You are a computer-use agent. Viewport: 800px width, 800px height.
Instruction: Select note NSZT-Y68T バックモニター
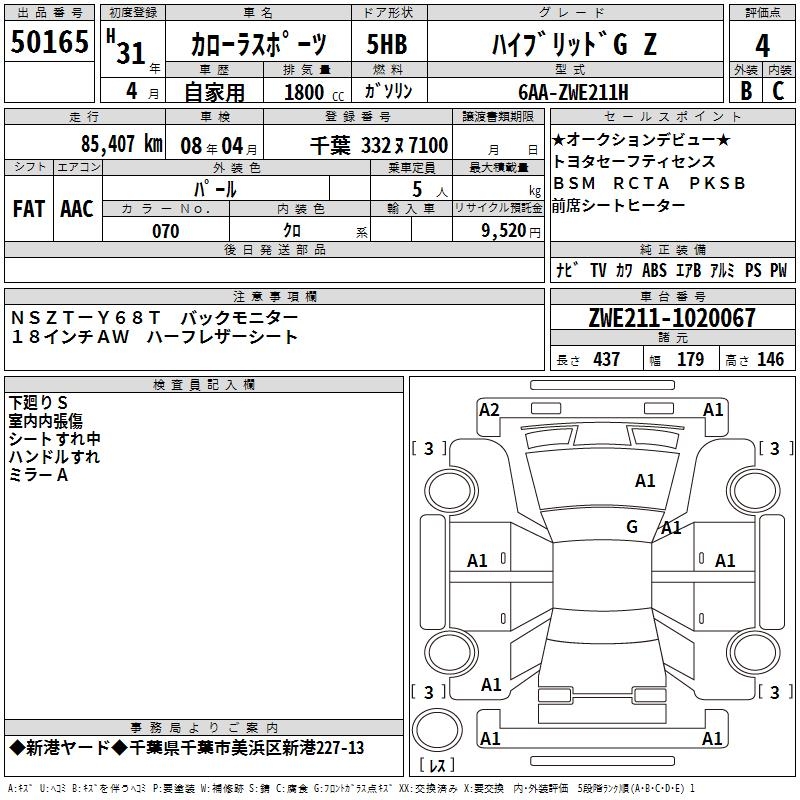tap(154, 317)
